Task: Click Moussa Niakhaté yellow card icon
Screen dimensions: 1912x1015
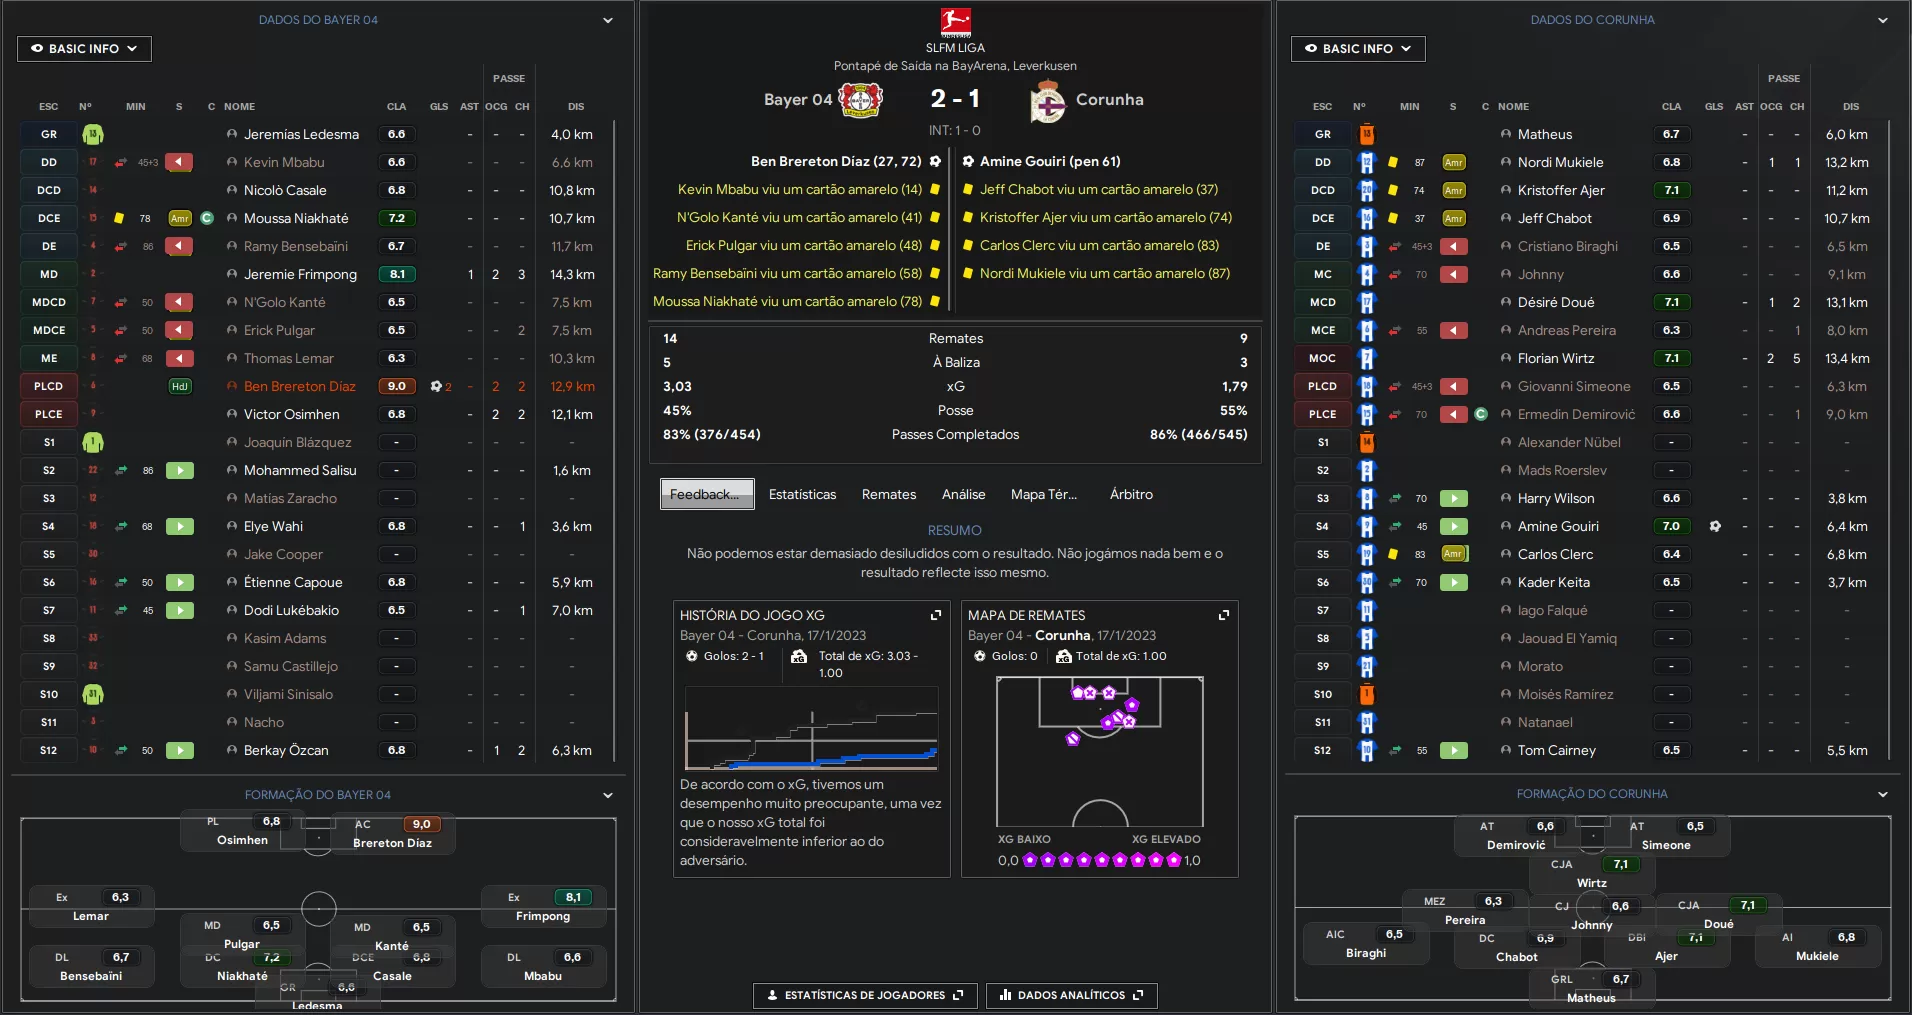Action: coord(119,218)
